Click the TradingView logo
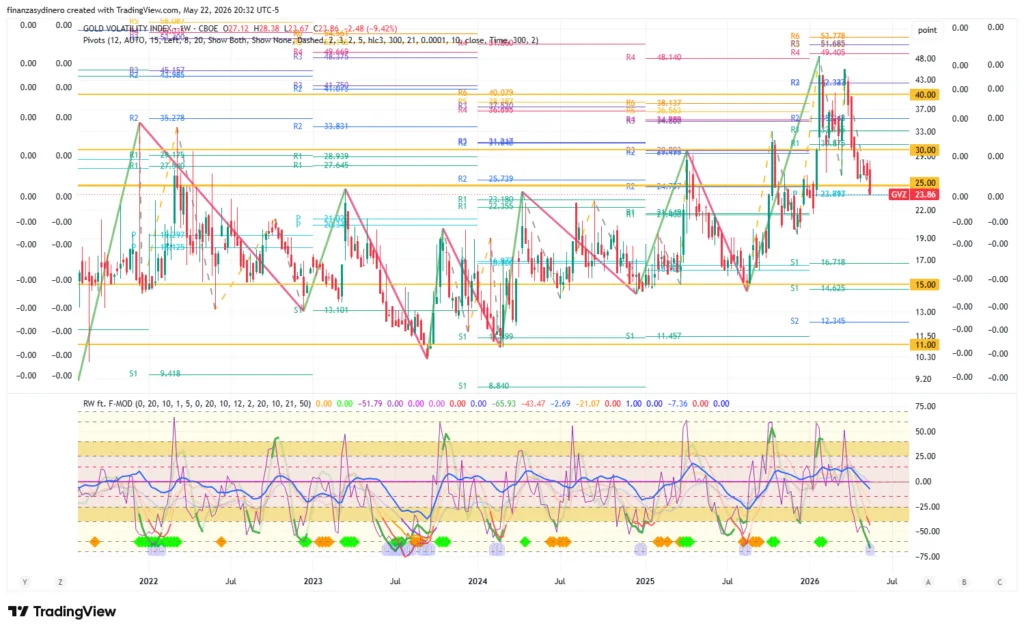The height and width of the screenshot is (632, 1024). click(62, 612)
